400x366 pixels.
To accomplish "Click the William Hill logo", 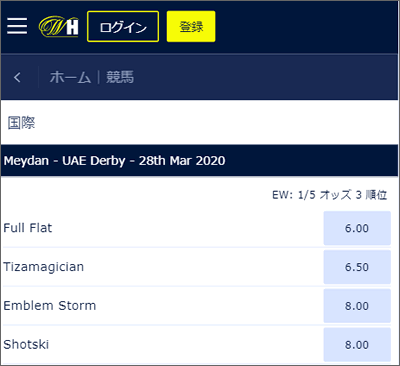I will 59,27.
